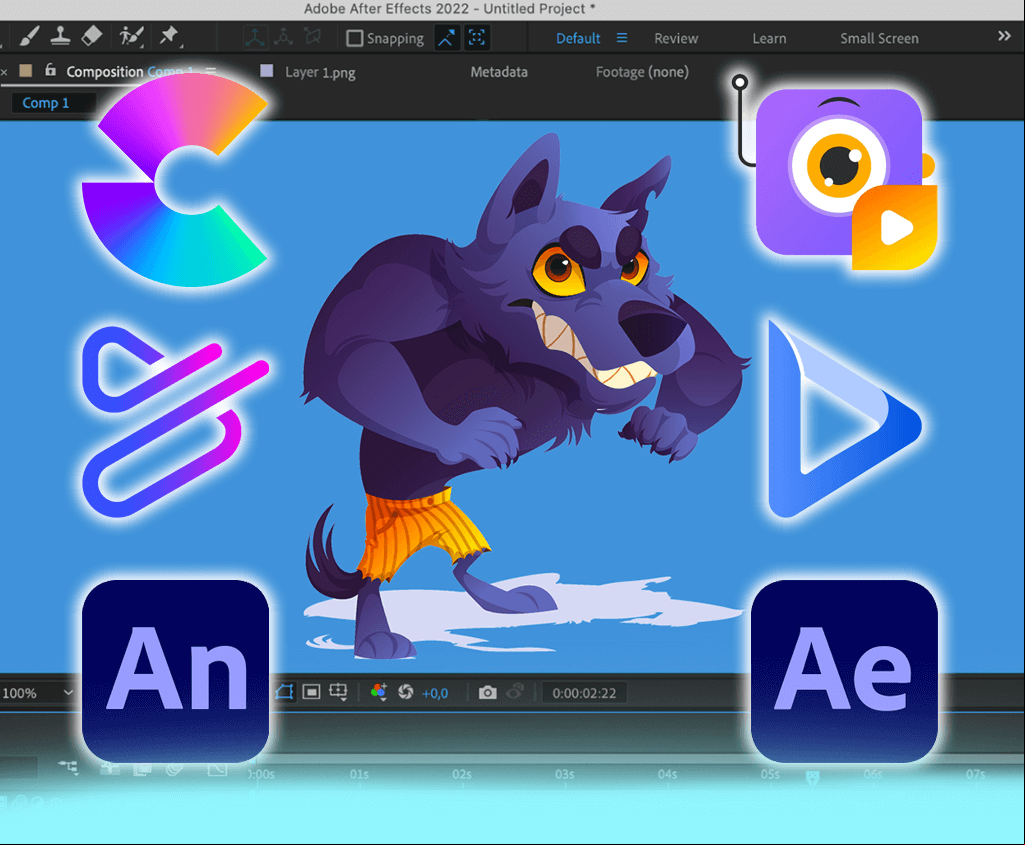This screenshot has width=1025, height=845.
Task: Click the 0:00:02:22 timecode
Action: 584,693
